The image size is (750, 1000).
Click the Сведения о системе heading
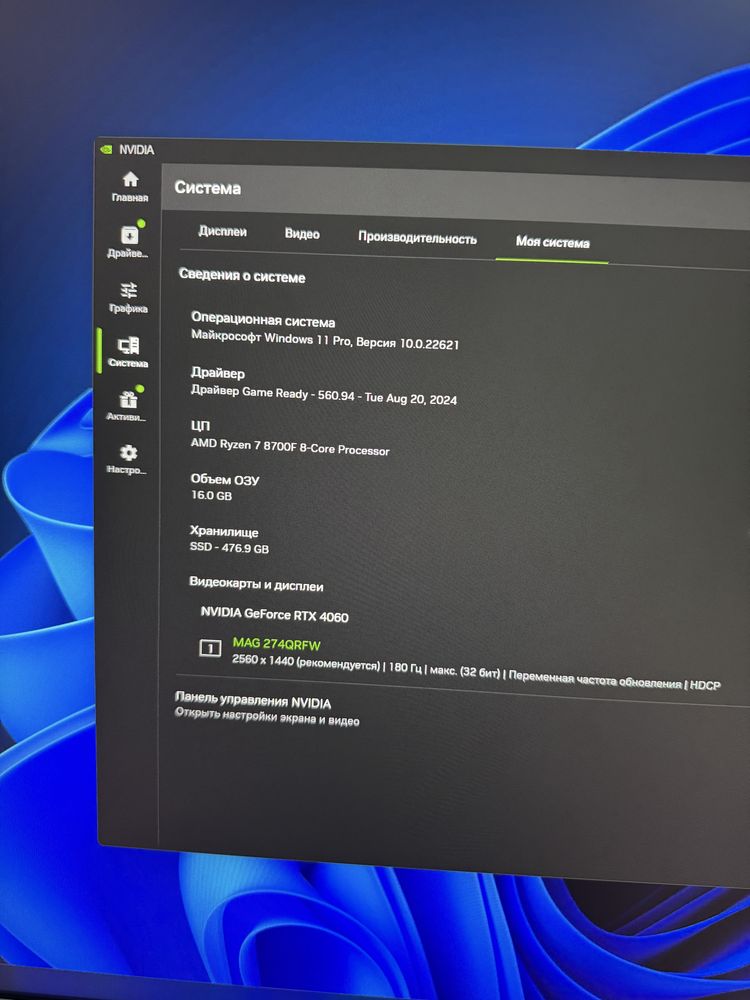(x=242, y=276)
